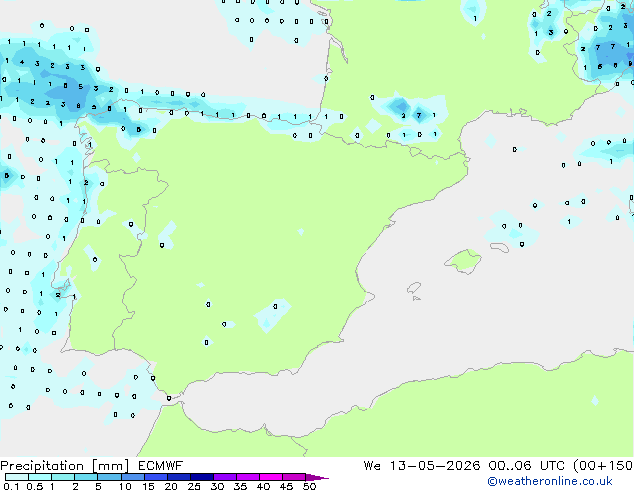
Task: Click the '35' legend scale label
Action: click(x=240, y=486)
